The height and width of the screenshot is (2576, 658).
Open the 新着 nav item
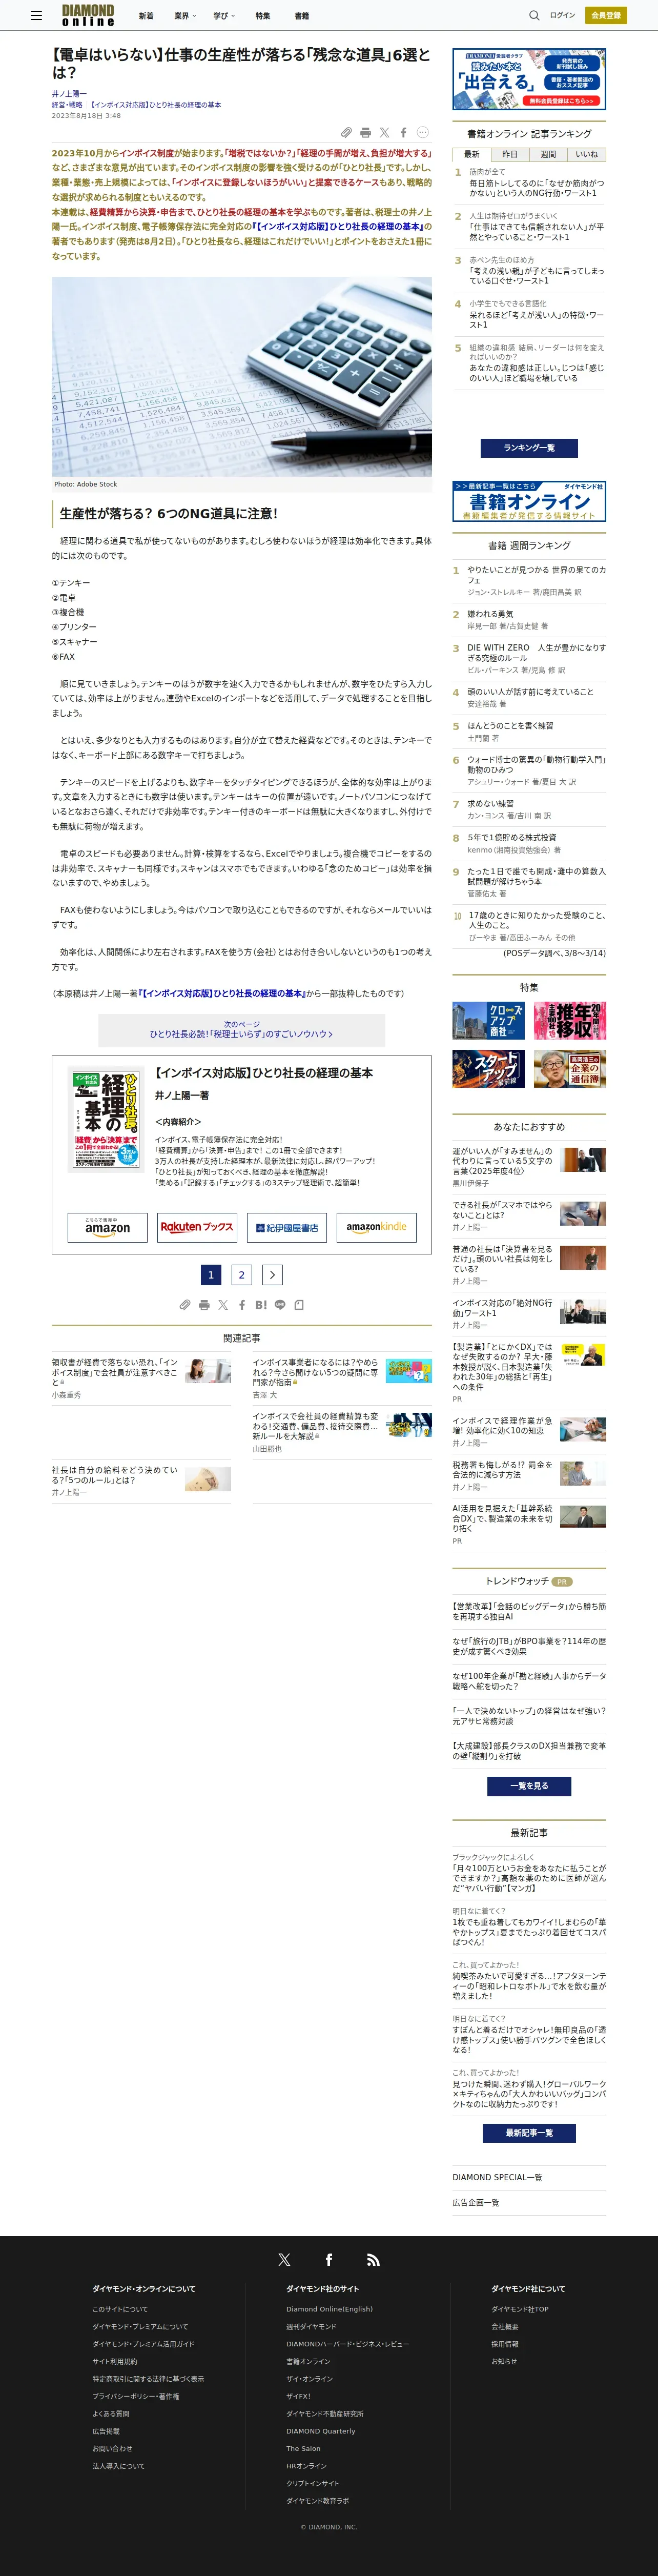(146, 16)
